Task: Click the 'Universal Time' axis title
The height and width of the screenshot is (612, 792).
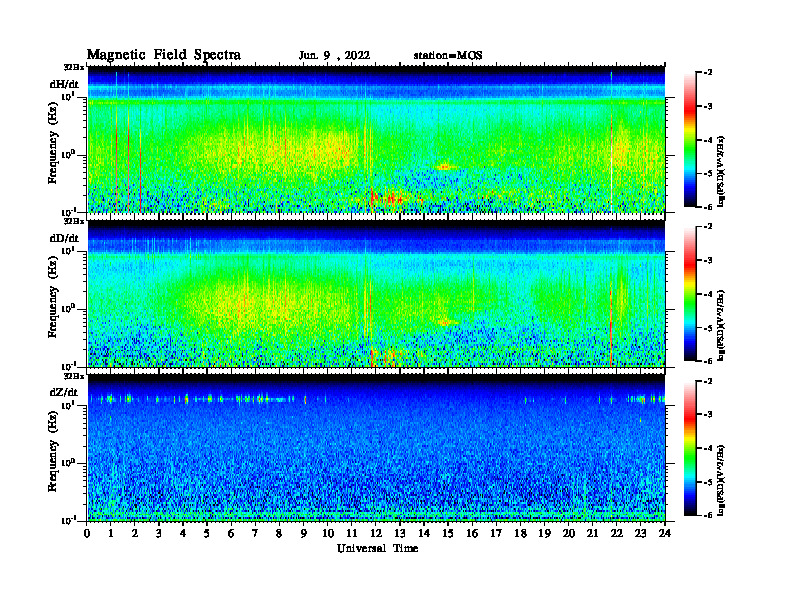Action: click(377, 548)
